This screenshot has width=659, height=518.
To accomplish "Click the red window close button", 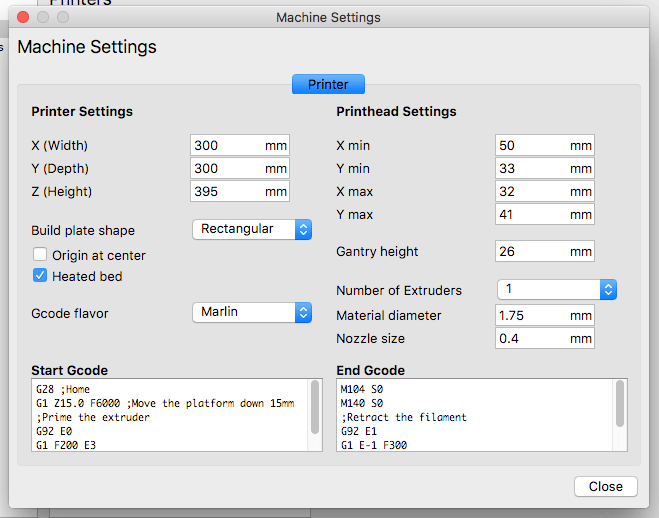I will tap(23, 17).
